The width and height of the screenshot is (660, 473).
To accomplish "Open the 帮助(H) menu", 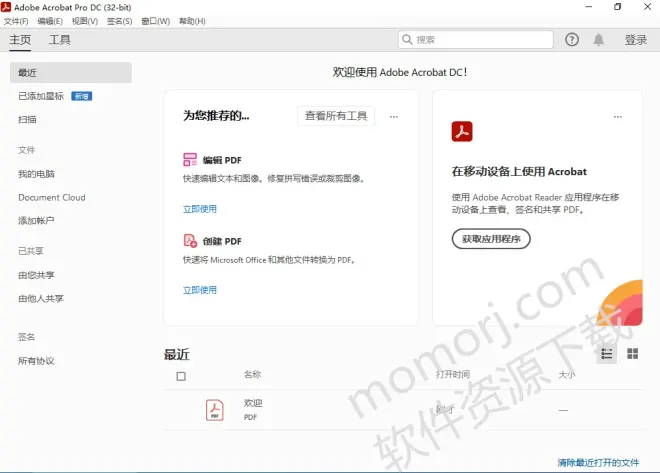I will tap(192, 21).
